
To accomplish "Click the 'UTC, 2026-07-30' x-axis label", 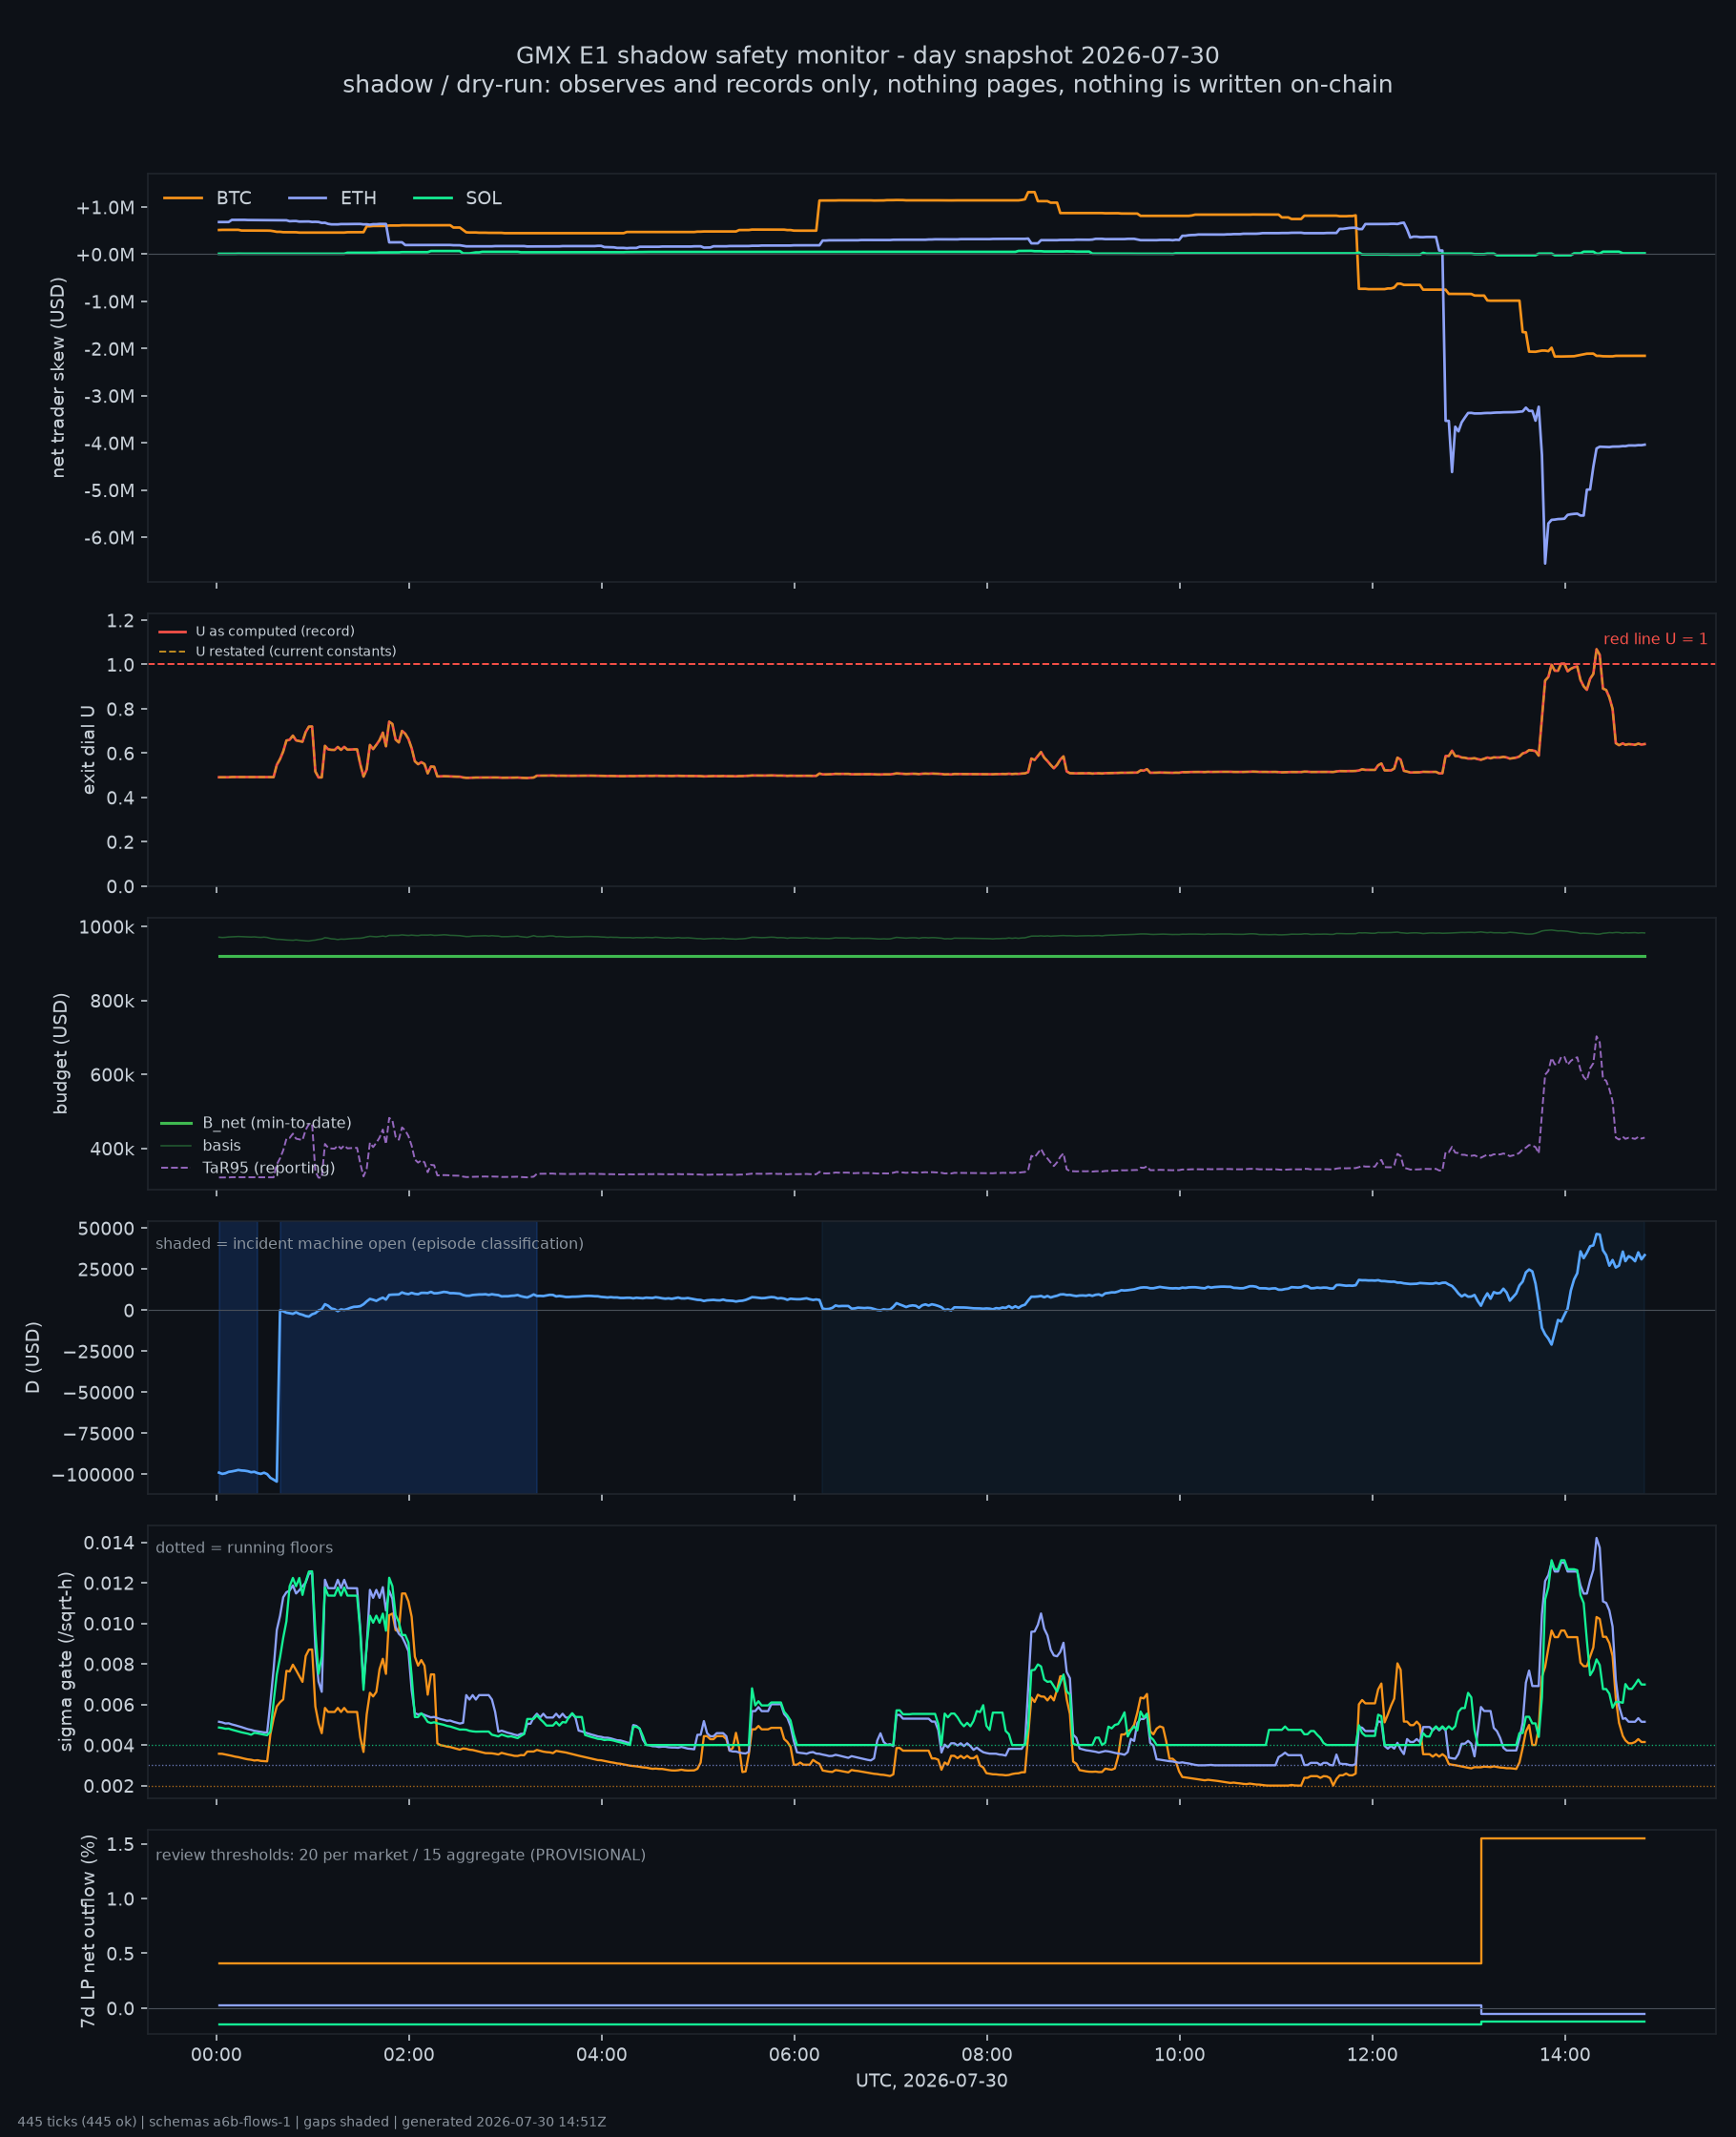I will (931, 2081).
